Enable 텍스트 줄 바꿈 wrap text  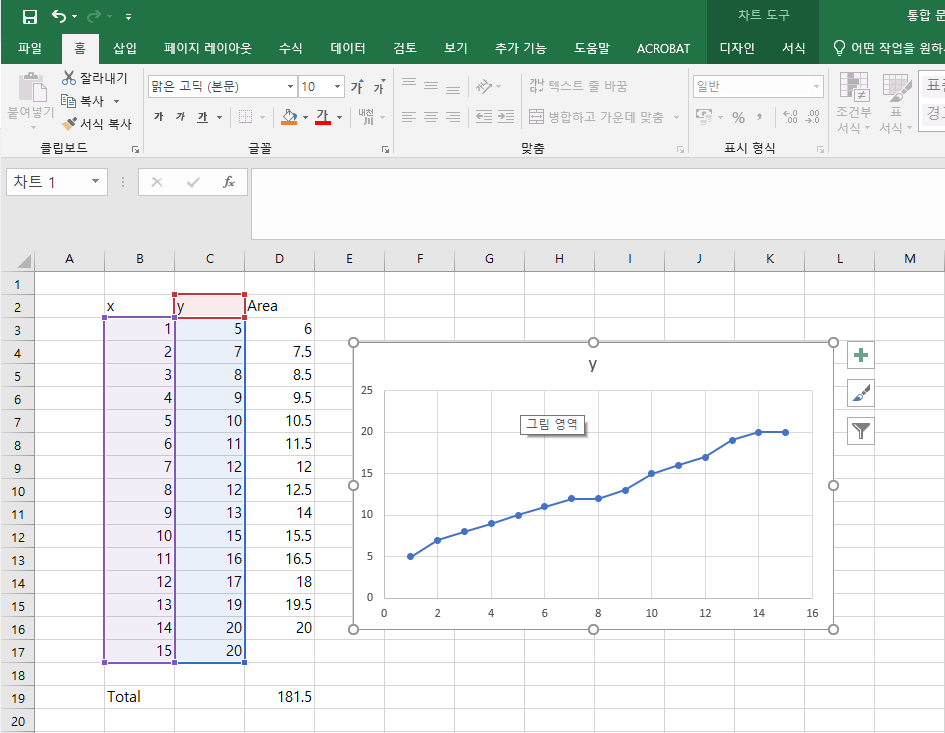tap(580, 86)
